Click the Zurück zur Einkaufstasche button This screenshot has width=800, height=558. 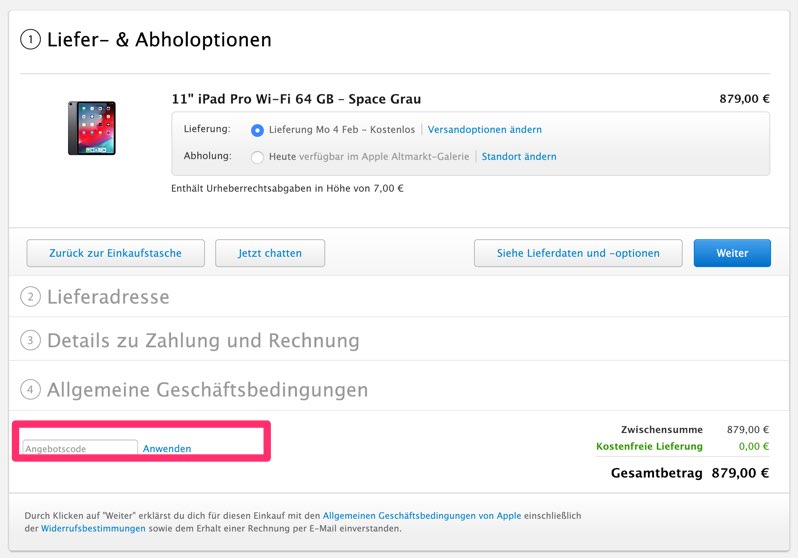tap(115, 253)
